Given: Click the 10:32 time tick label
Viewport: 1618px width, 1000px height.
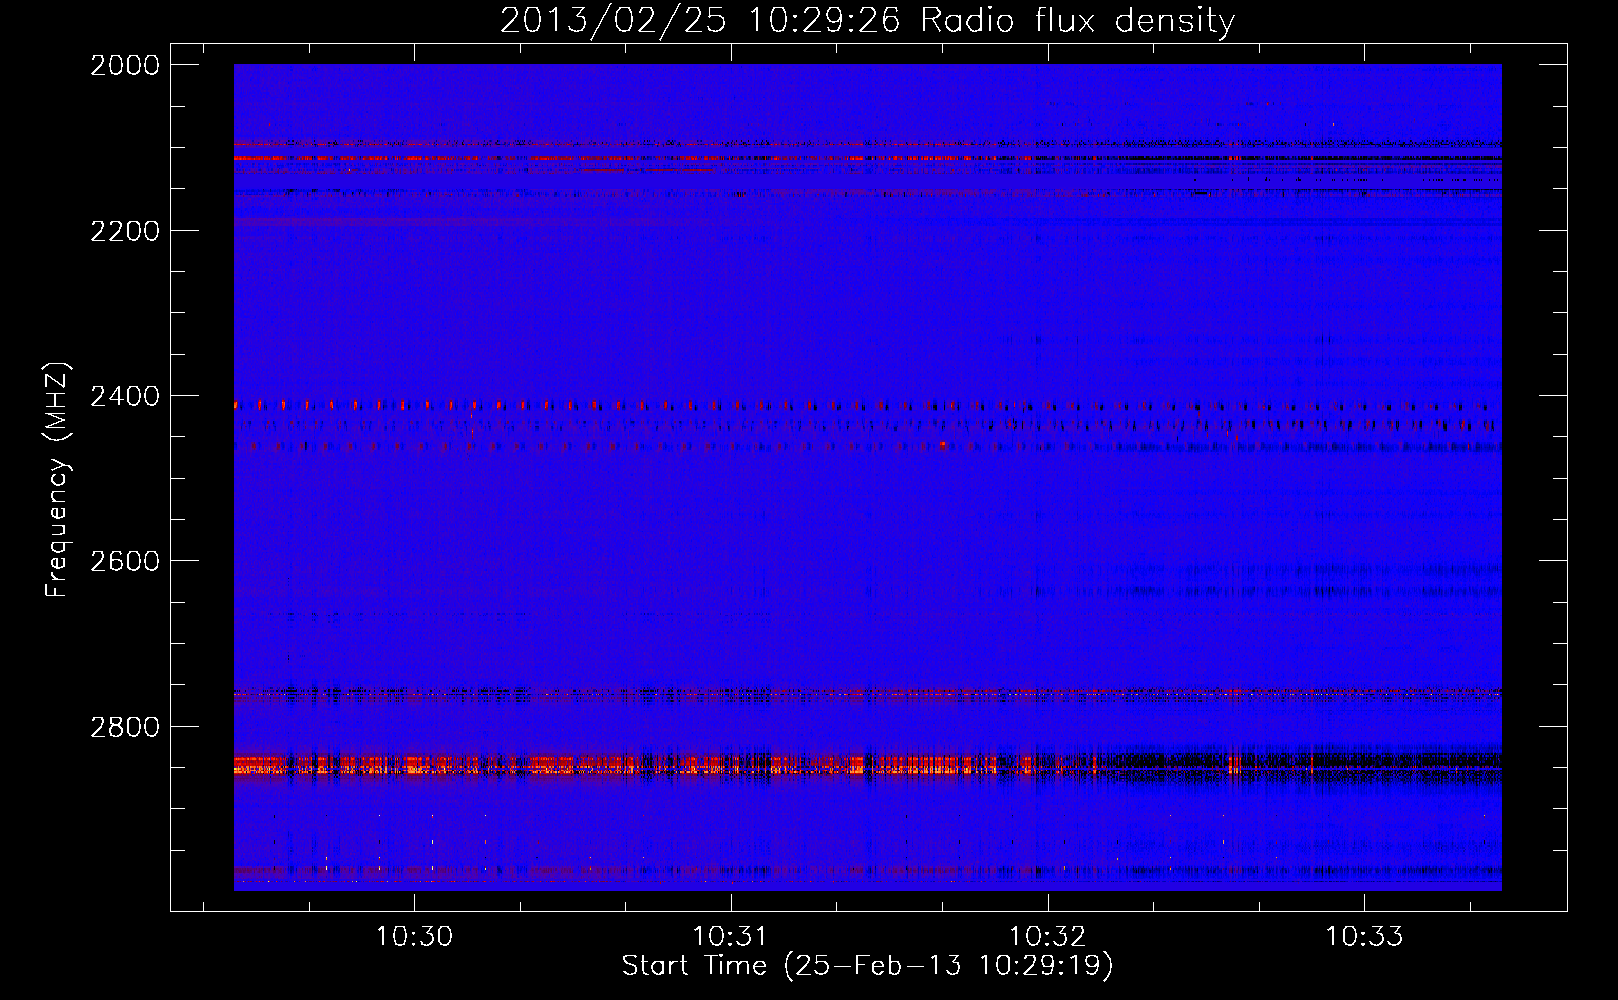Looking at the screenshot, I should [x=1047, y=937].
